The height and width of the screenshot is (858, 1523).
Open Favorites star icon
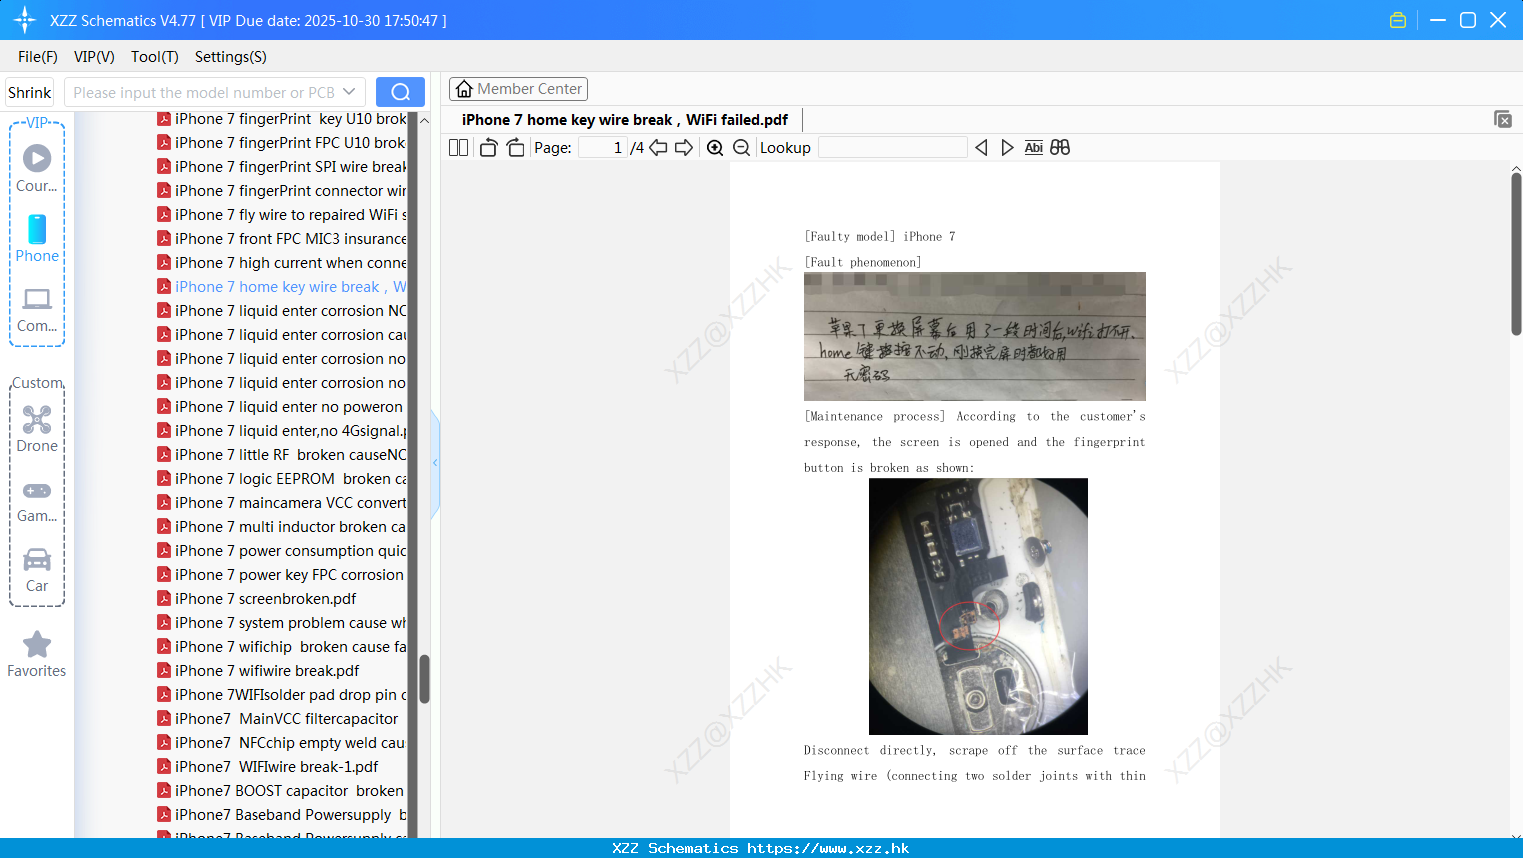[x=37, y=654]
